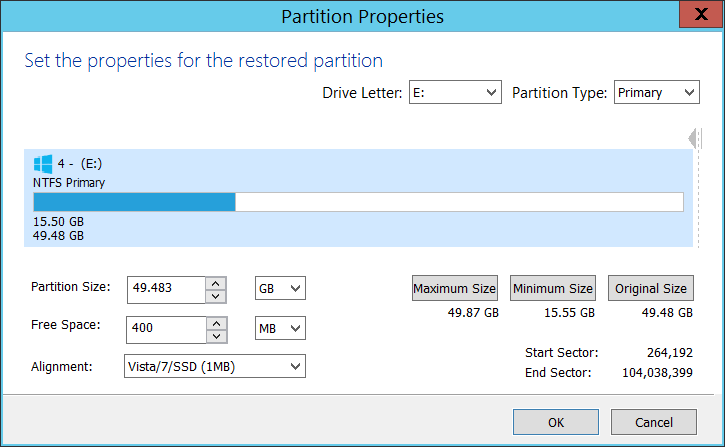Click the Original Size button
Screen dimensions: 725x447
click(651, 288)
